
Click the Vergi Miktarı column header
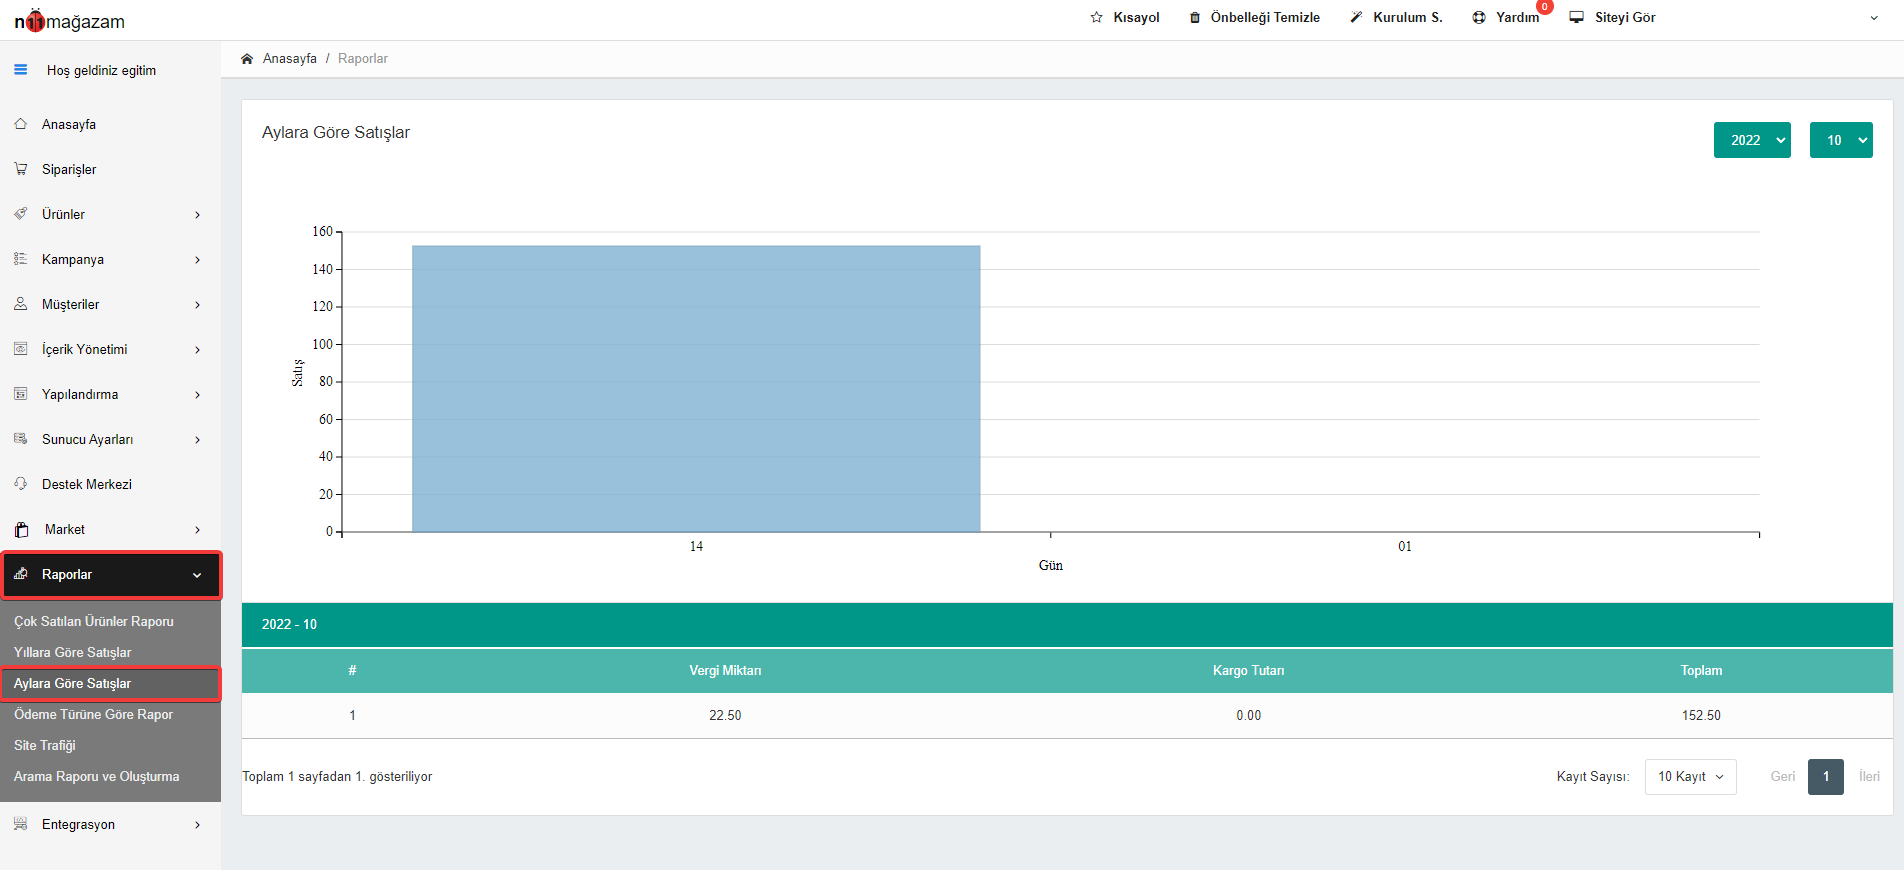click(725, 670)
